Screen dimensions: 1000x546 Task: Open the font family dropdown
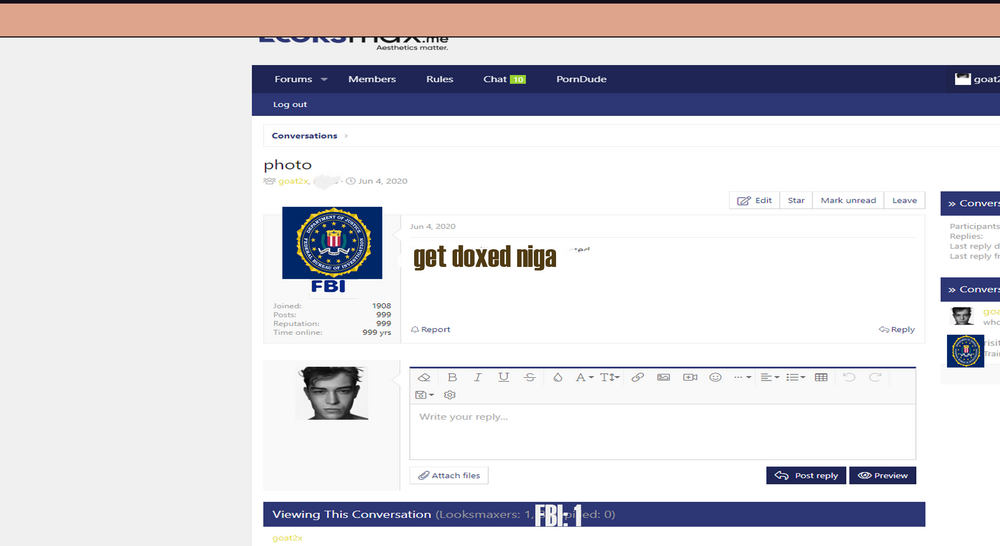coord(584,378)
